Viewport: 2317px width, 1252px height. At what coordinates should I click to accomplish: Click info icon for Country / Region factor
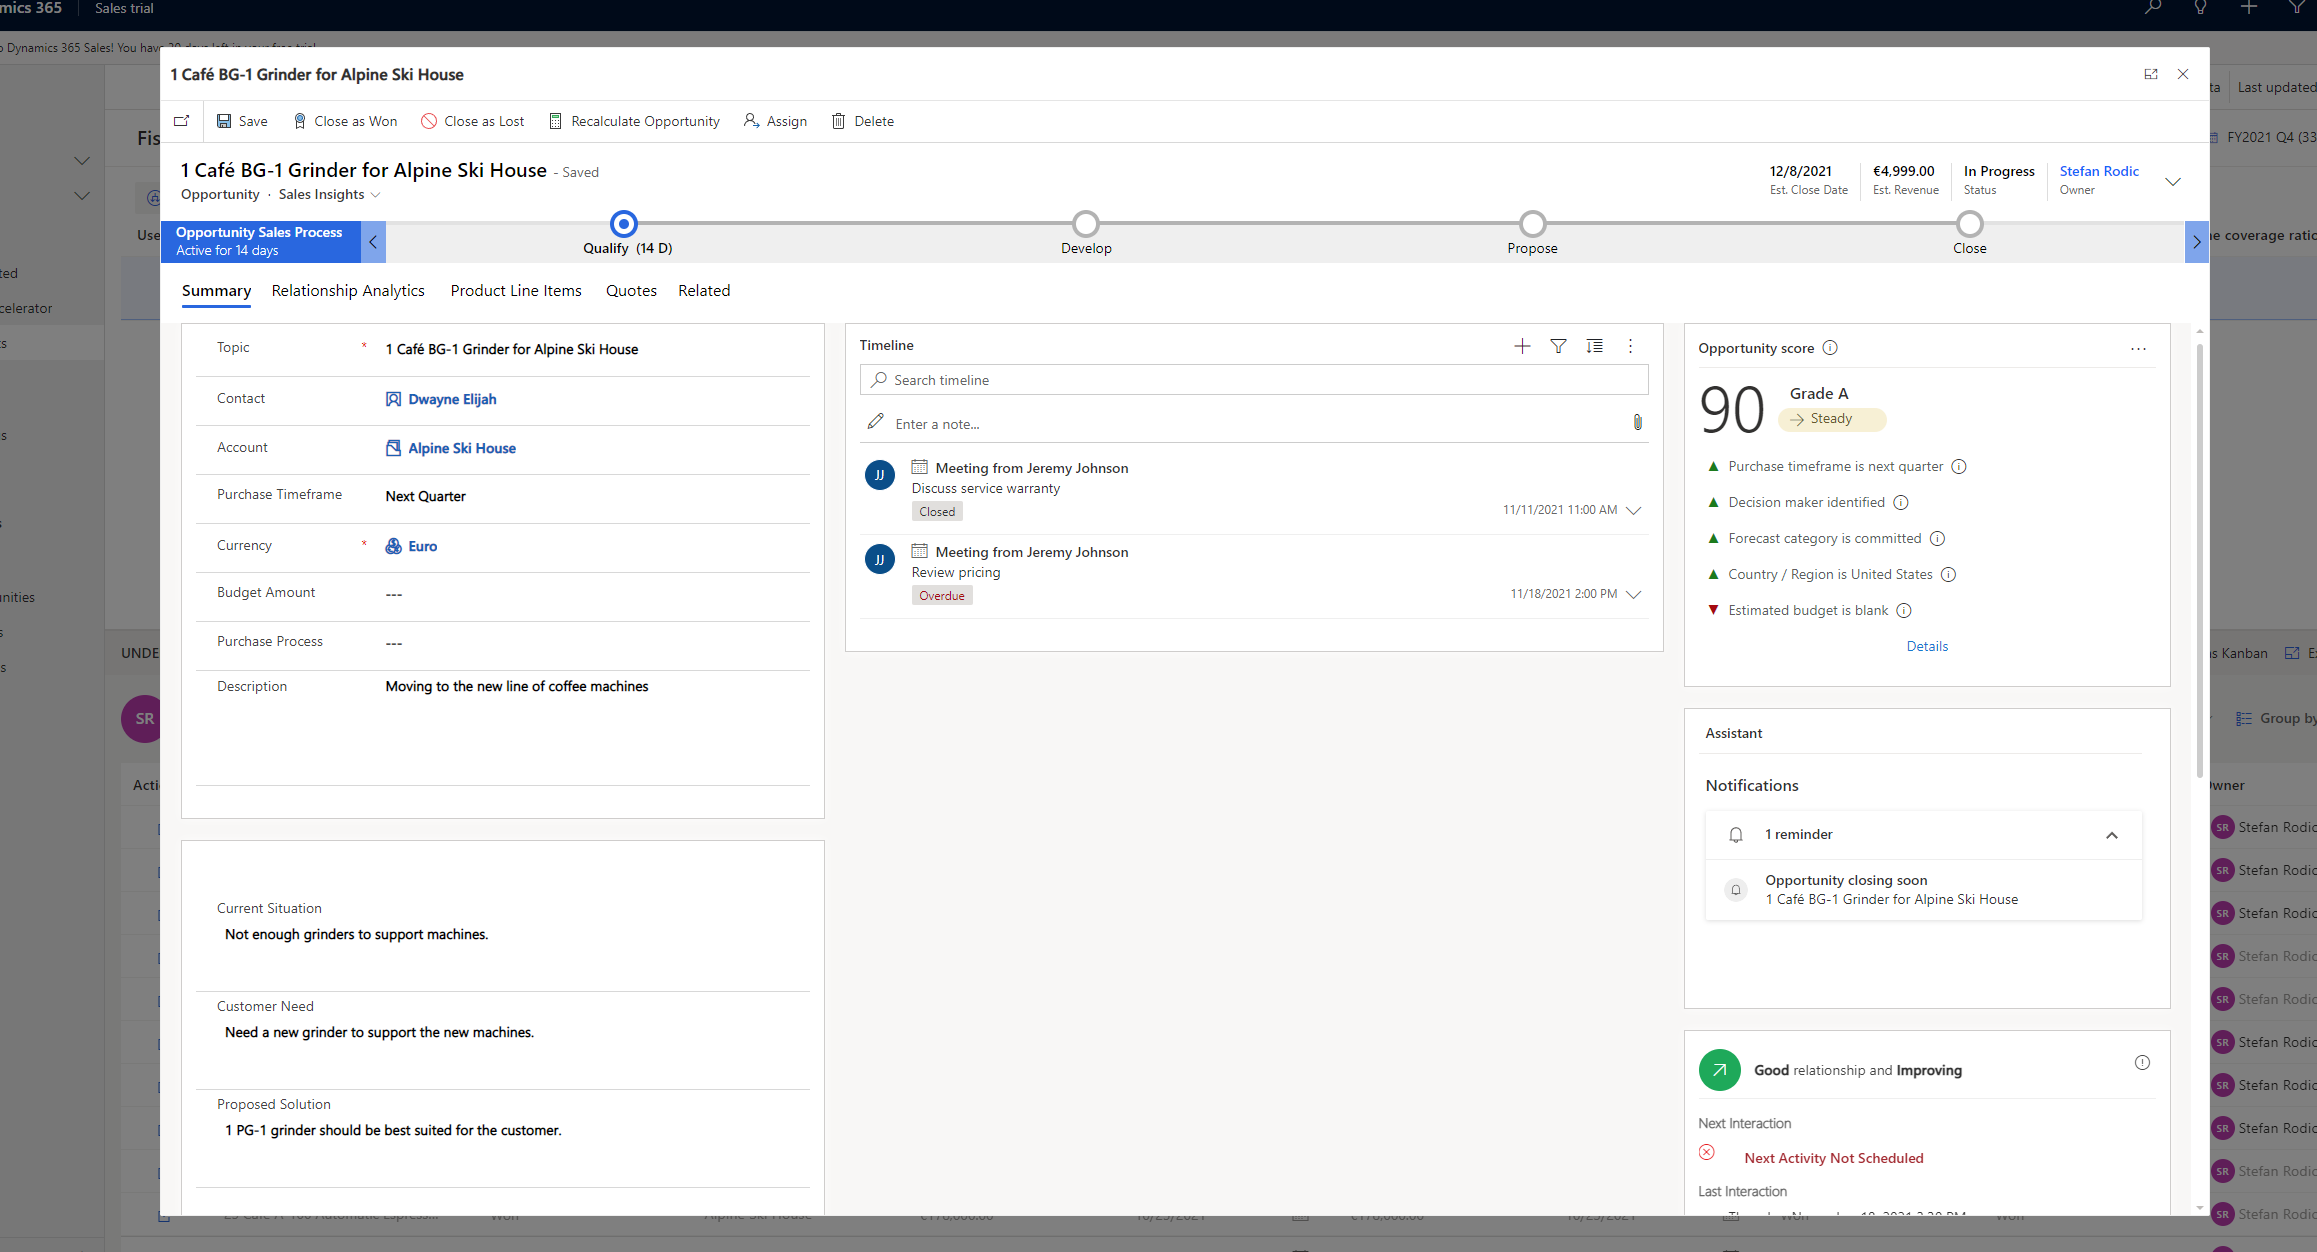1948,575
